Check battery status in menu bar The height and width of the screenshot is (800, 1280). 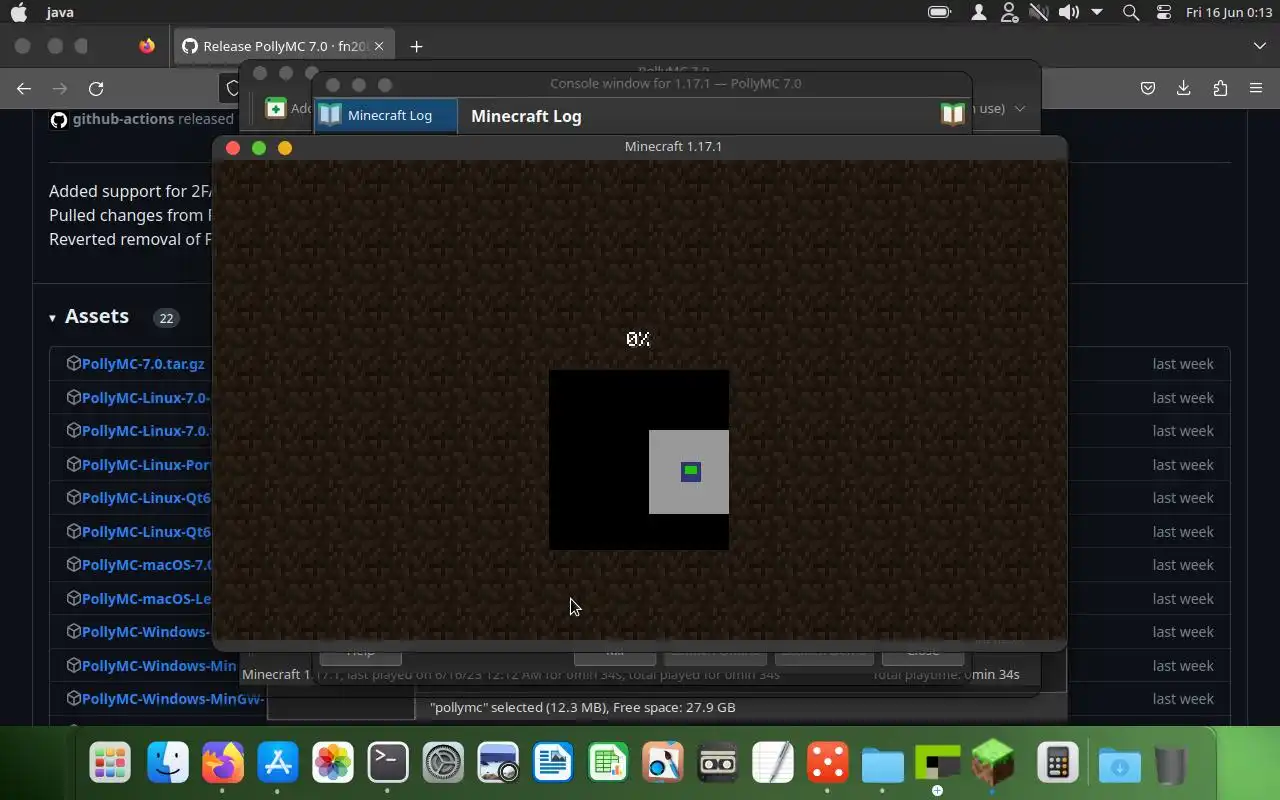pyautogui.click(x=939, y=12)
